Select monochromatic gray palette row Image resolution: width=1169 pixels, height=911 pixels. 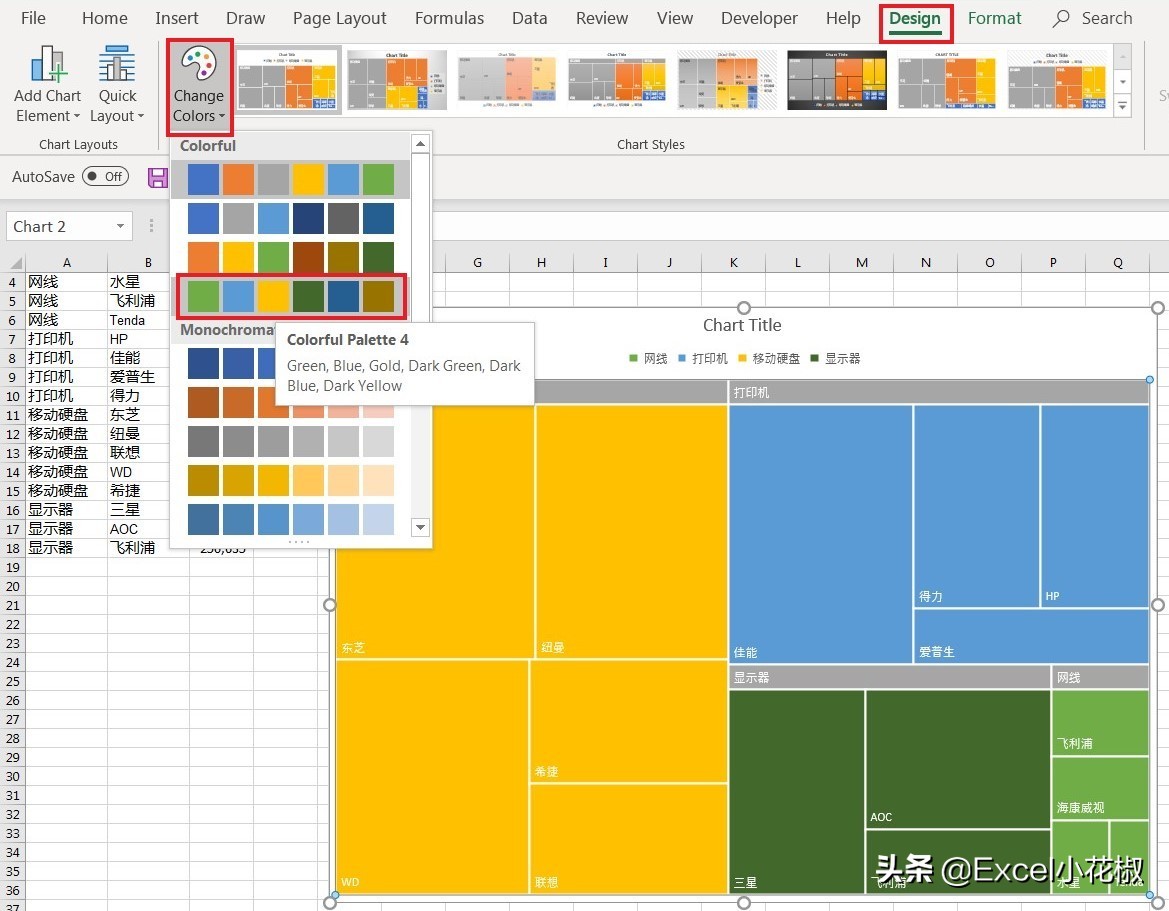(x=291, y=441)
